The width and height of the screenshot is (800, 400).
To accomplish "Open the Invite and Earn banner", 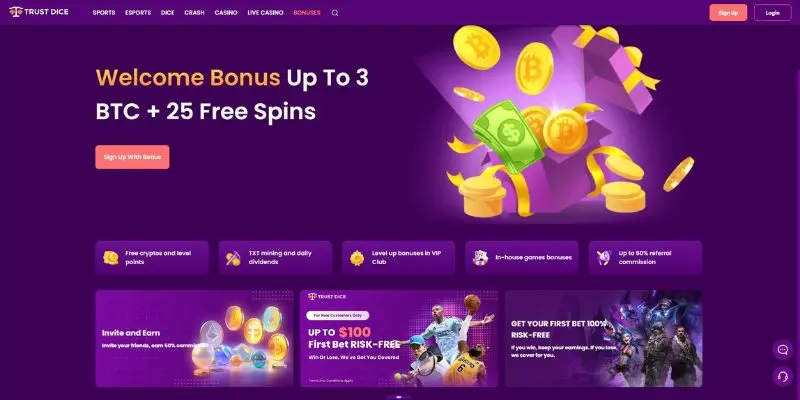I will [x=194, y=339].
